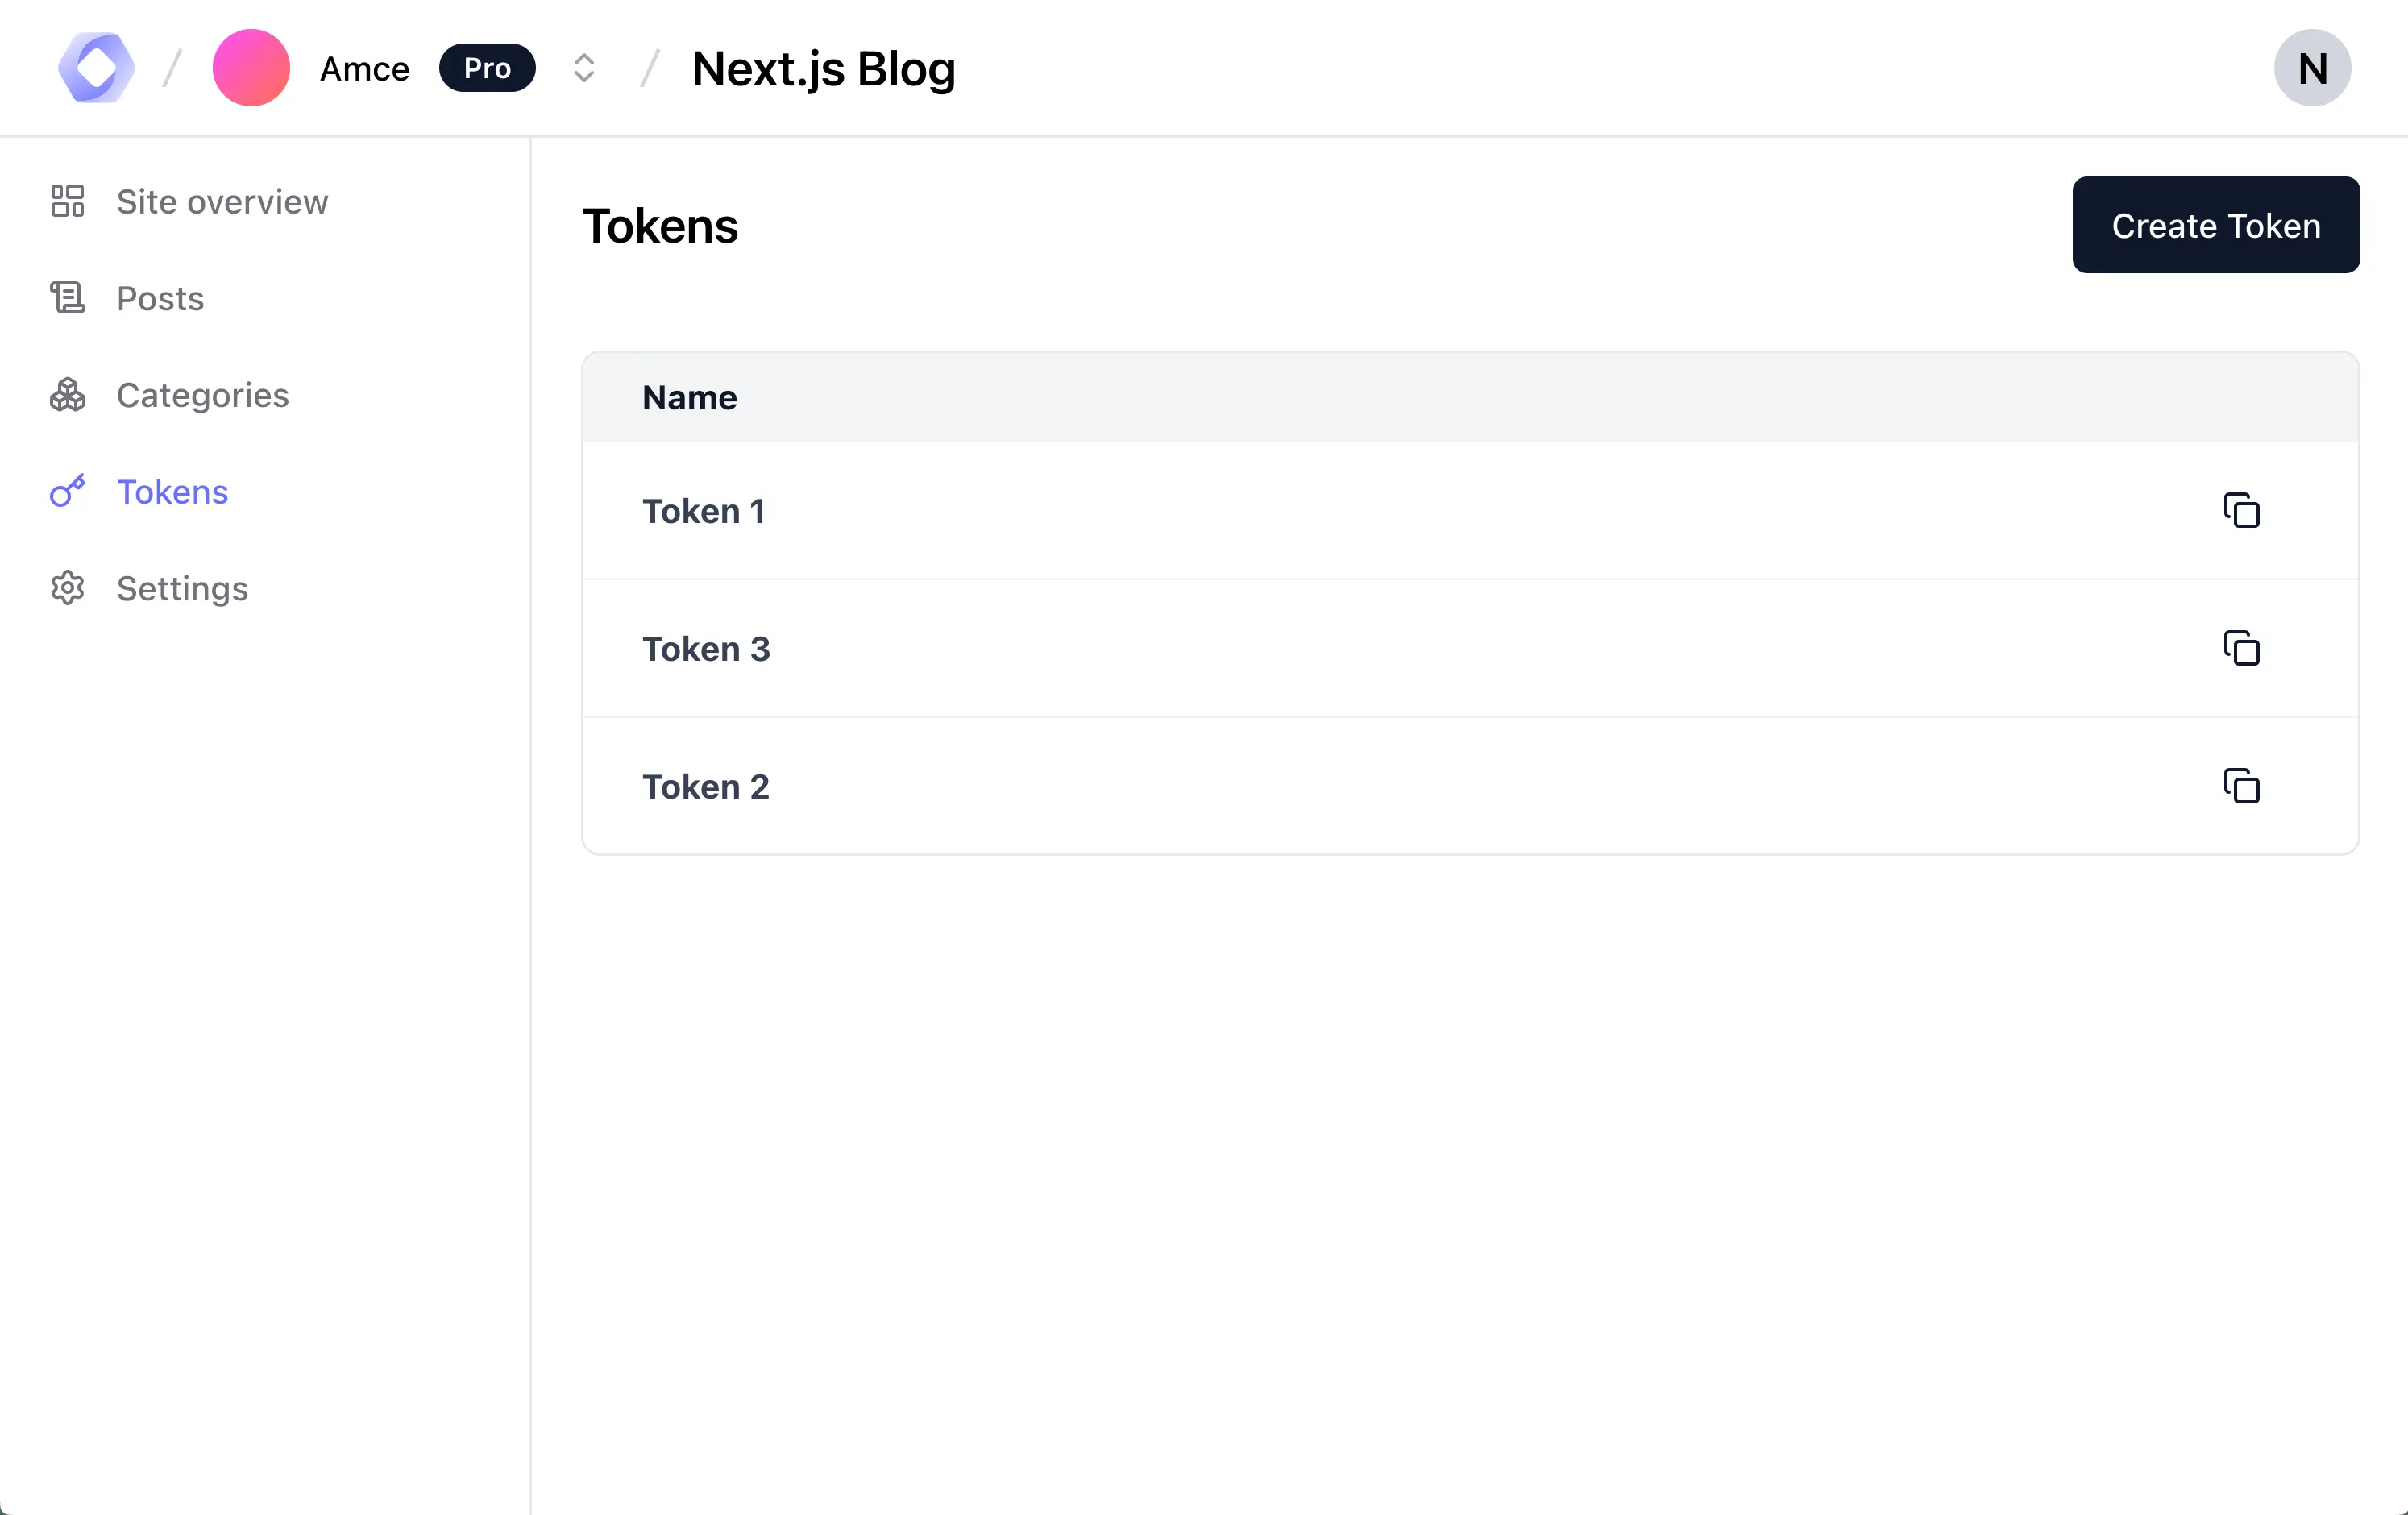
Task: Open the workspace switcher chevrons
Action: [x=584, y=68]
